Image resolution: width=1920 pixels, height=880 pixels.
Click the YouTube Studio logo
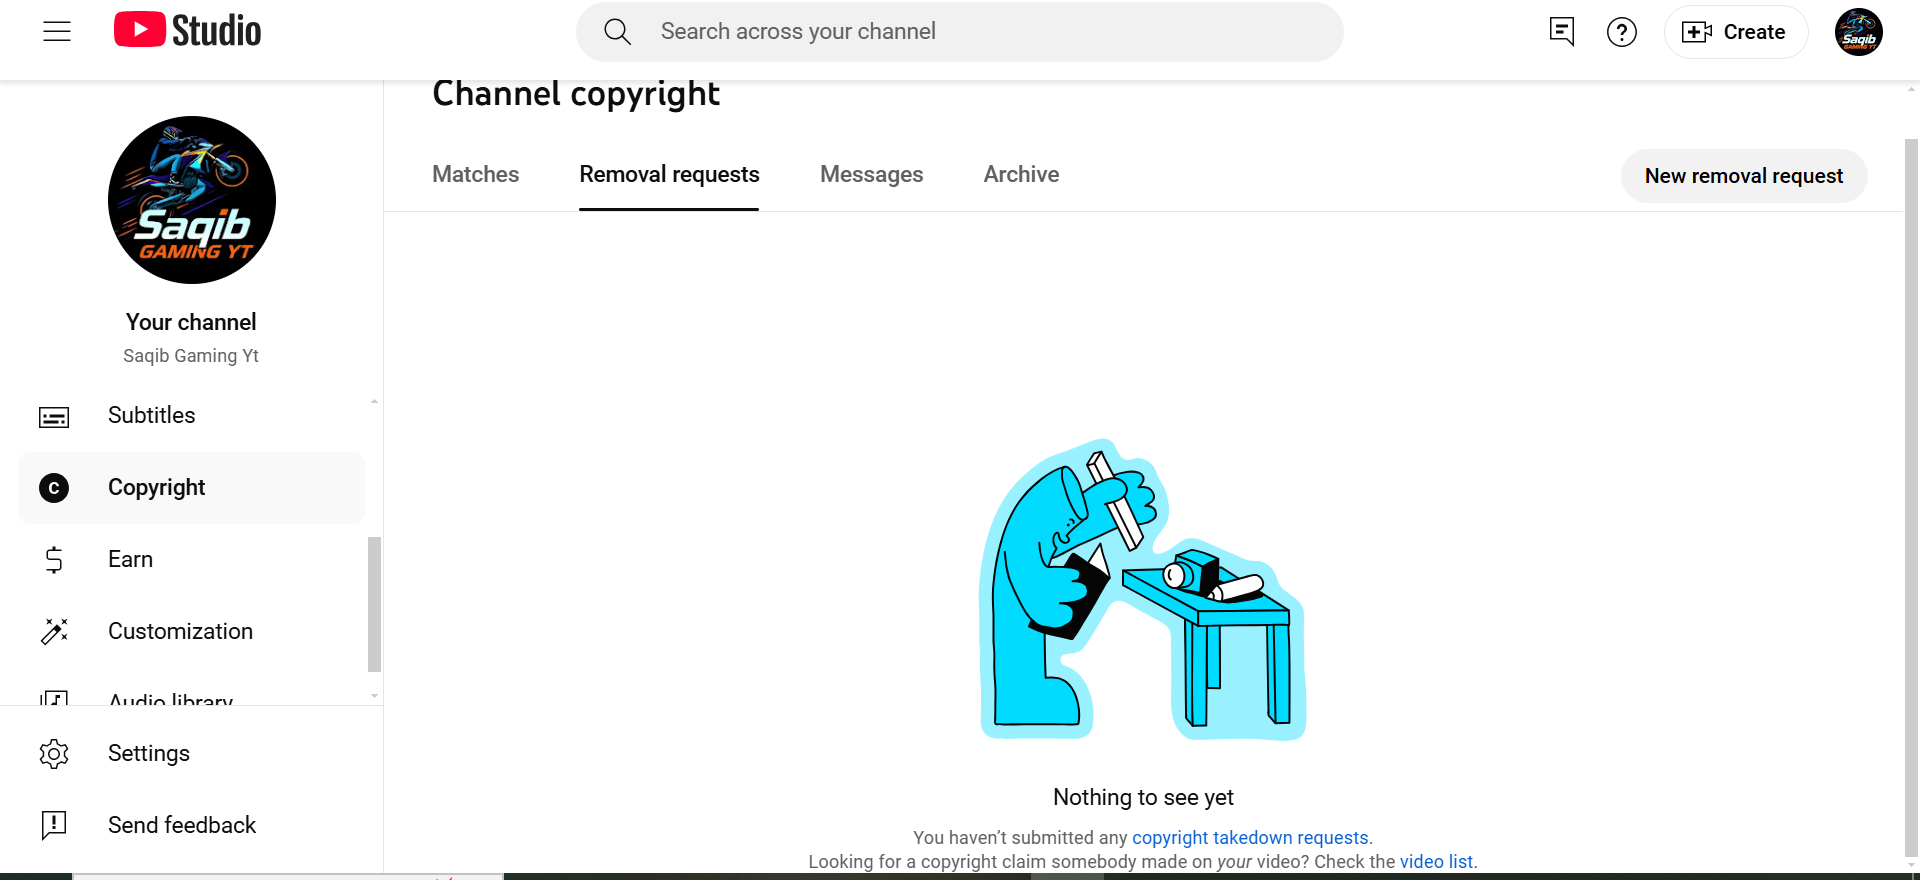tap(187, 31)
